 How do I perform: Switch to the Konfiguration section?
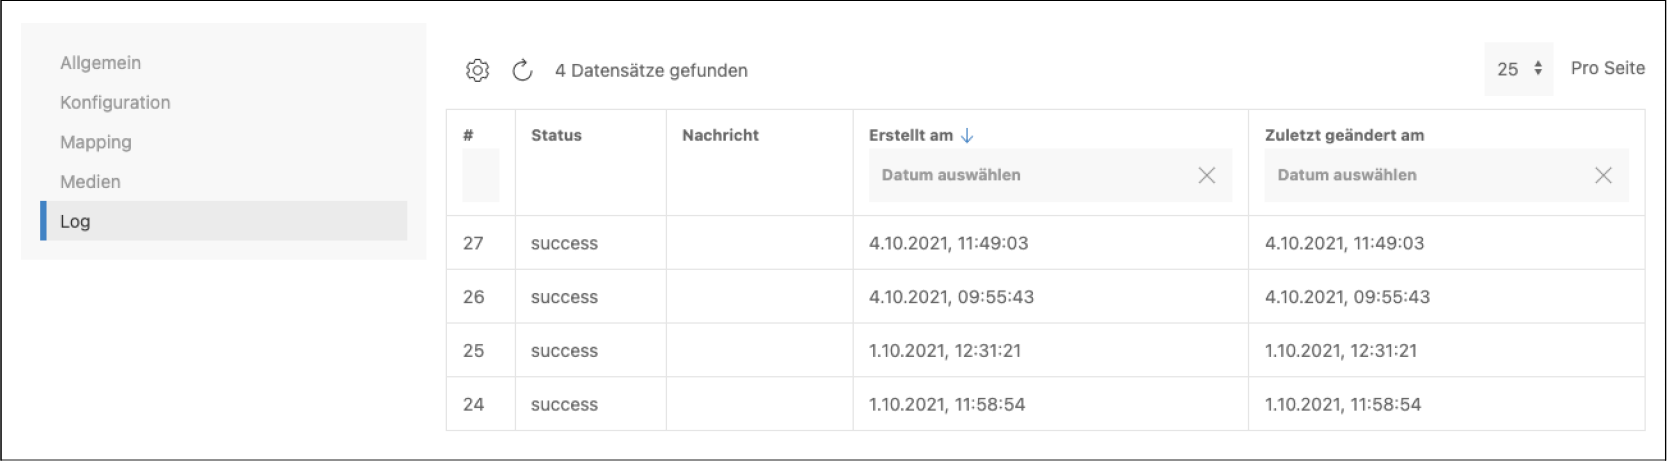115,102
